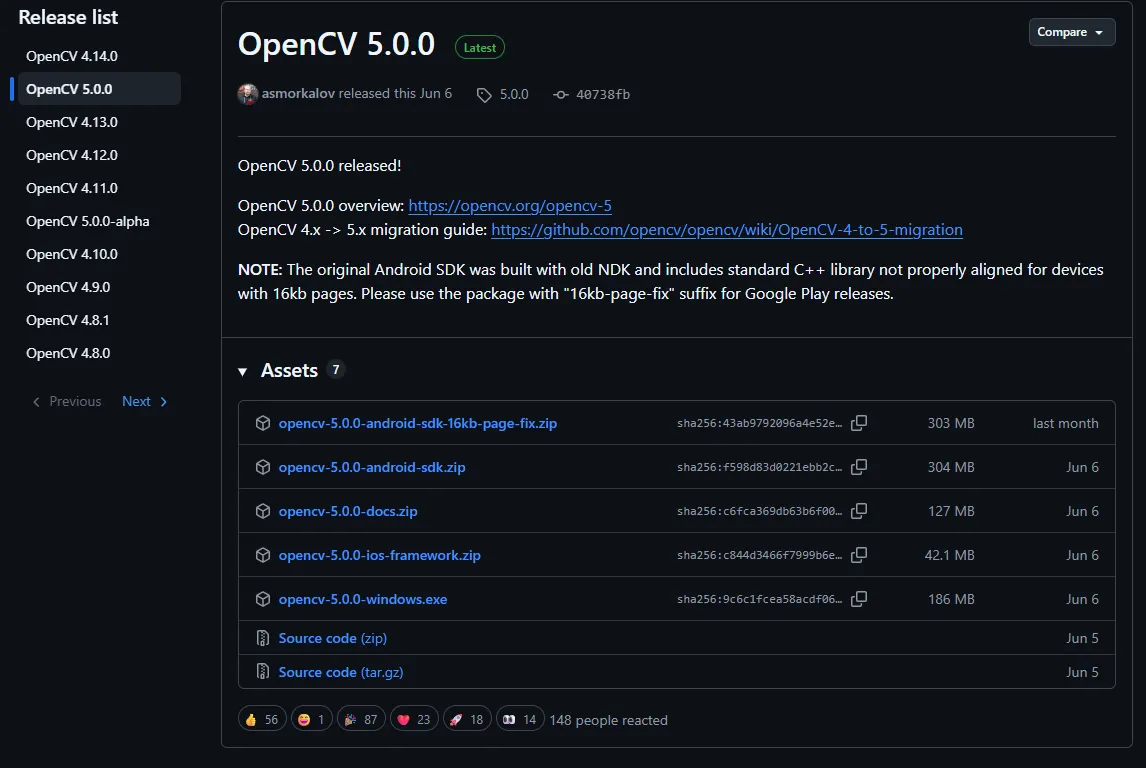This screenshot has width=1146, height=768.
Task: Copy sha256 of opencv-5.0.0-windows.exe
Action: coord(859,598)
